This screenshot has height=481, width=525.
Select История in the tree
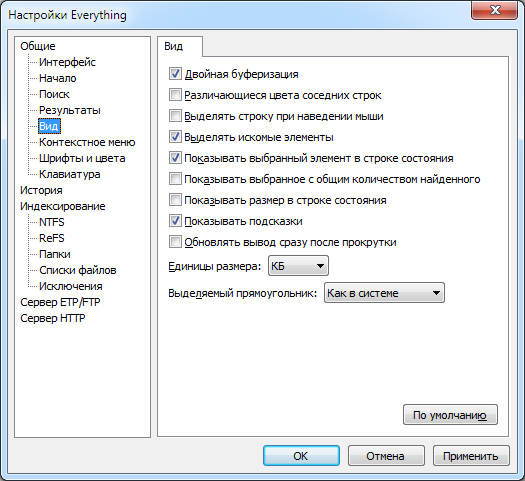41,190
